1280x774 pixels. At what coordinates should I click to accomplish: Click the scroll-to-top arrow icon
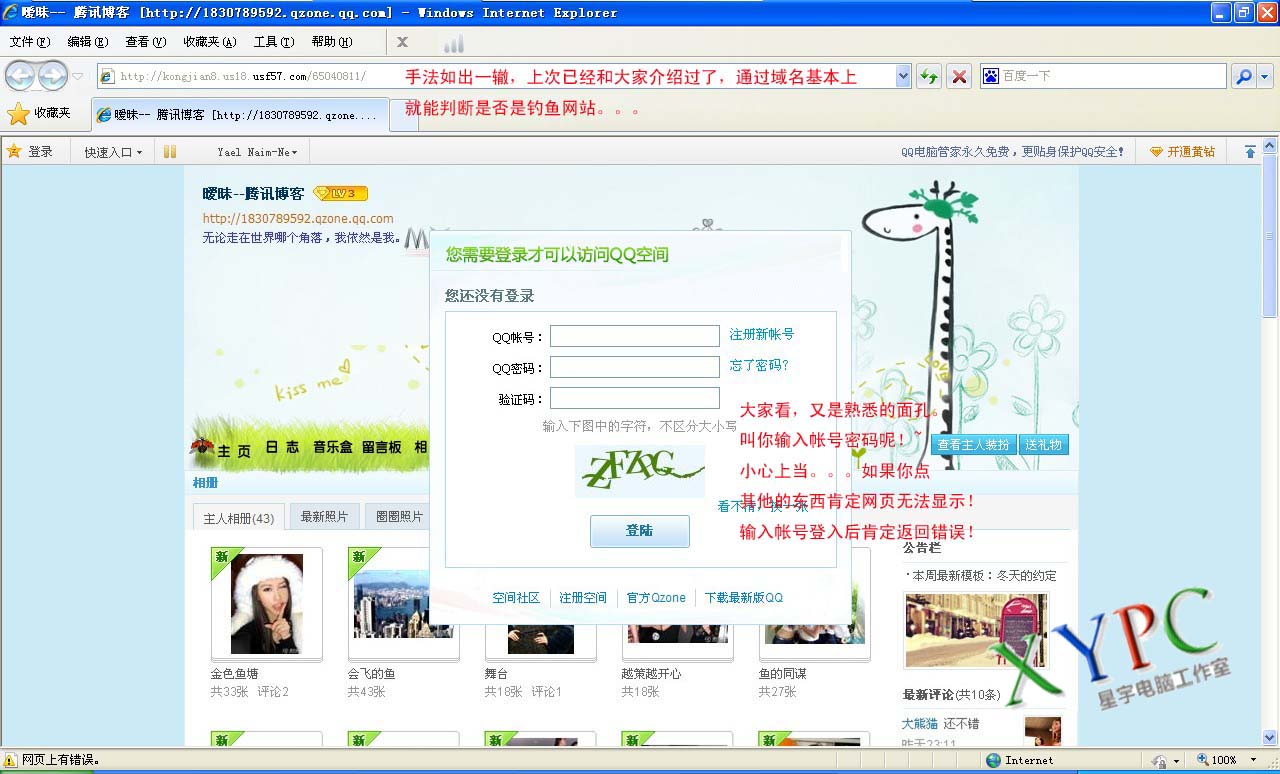(1250, 152)
